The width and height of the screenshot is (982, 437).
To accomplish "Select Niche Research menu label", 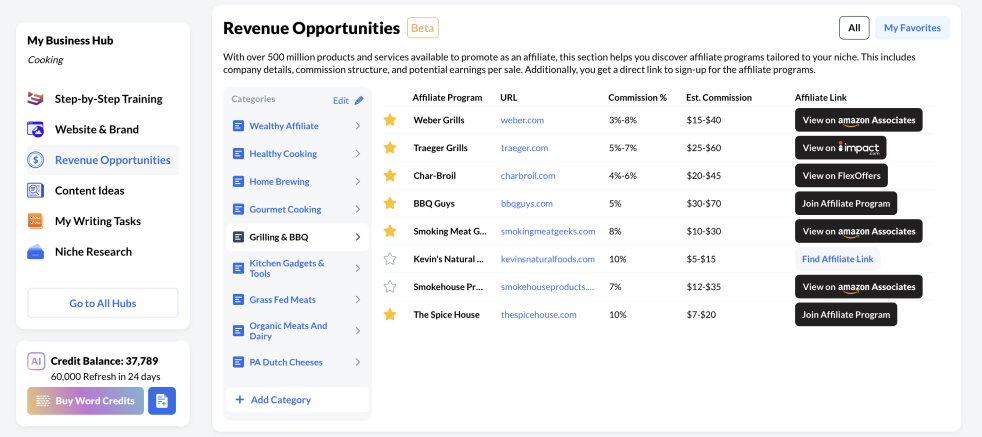I will coord(93,252).
